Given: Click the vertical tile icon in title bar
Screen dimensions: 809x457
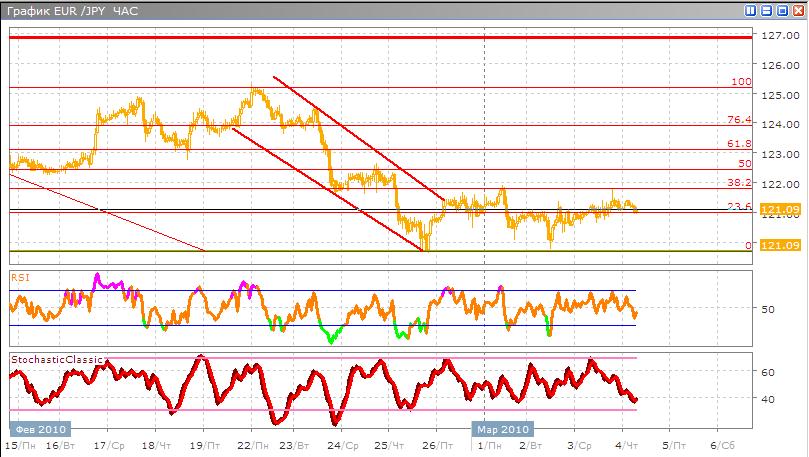Looking at the screenshot, I should pos(751,10).
